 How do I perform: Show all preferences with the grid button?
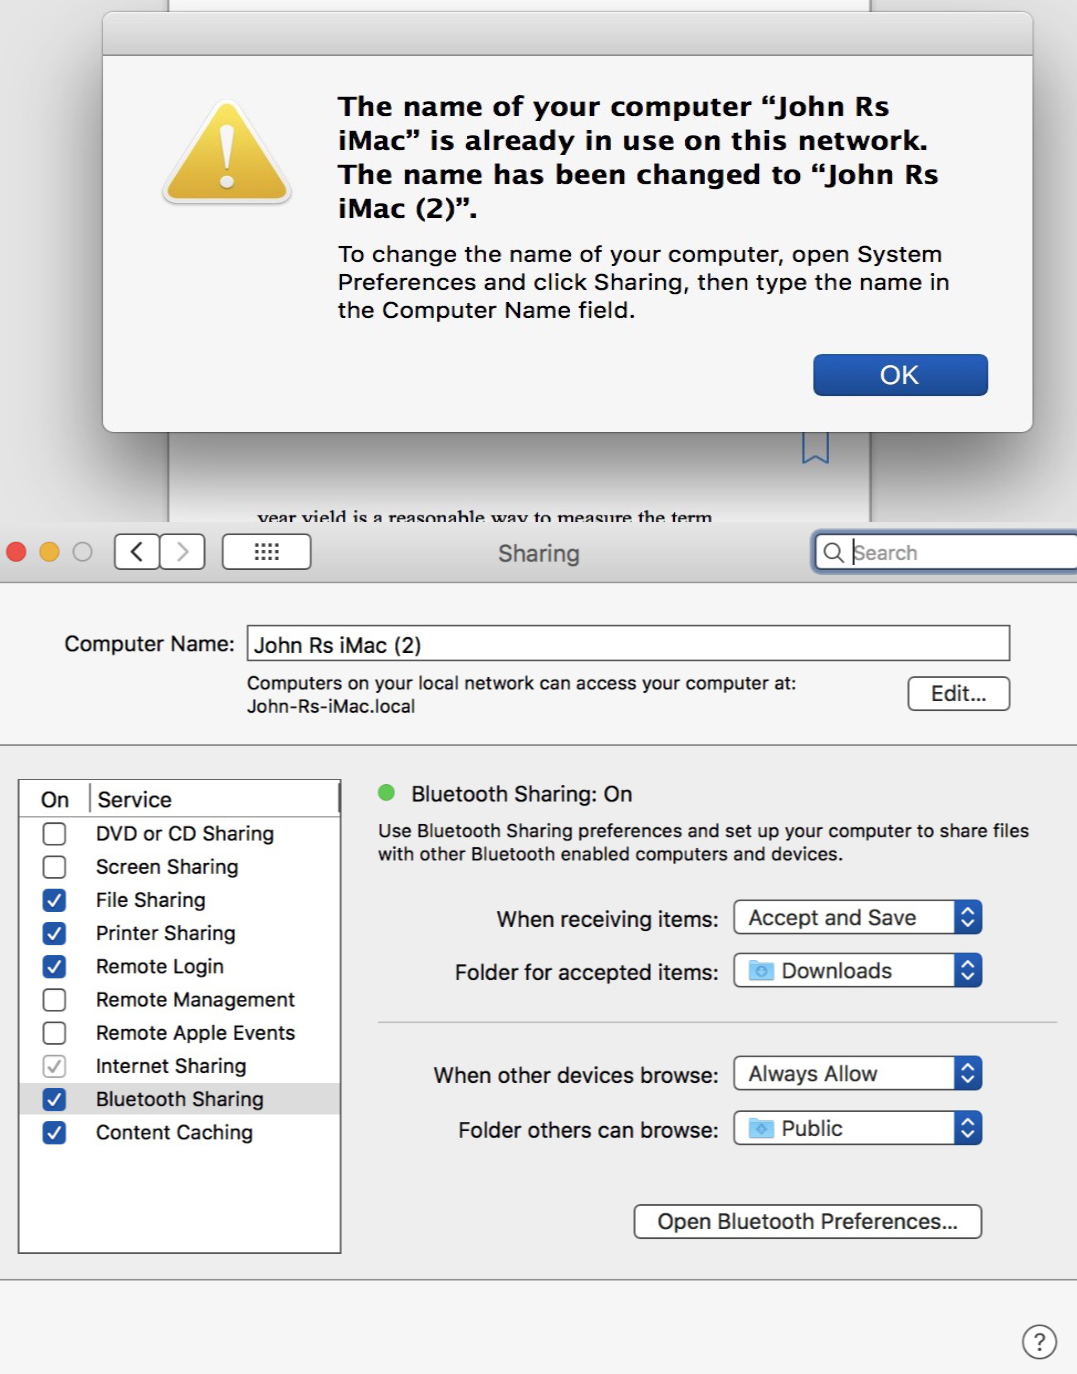[x=266, y=552]
